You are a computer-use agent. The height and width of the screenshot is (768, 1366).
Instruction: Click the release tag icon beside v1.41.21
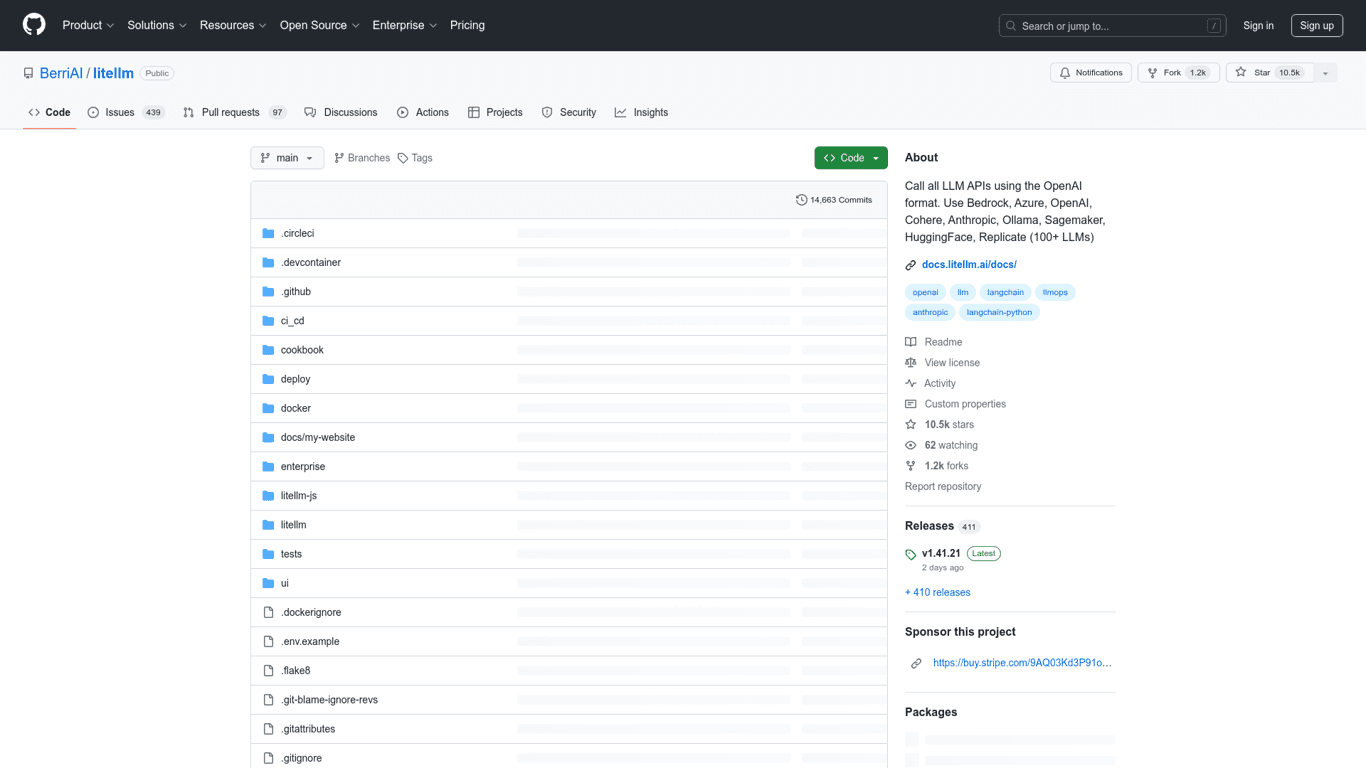click(x=910, y=554)
